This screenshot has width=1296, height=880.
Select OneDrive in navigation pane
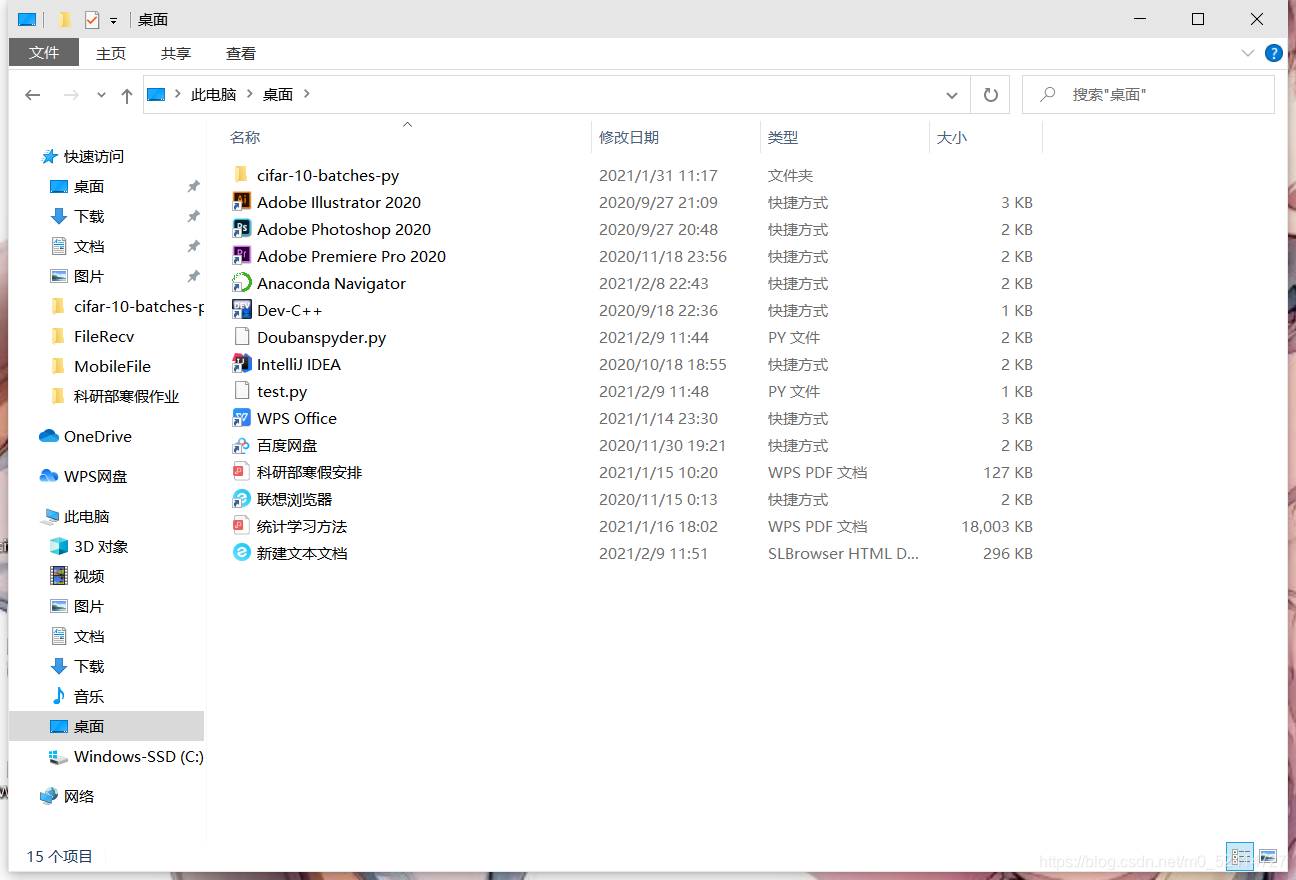tap(97, 436)
